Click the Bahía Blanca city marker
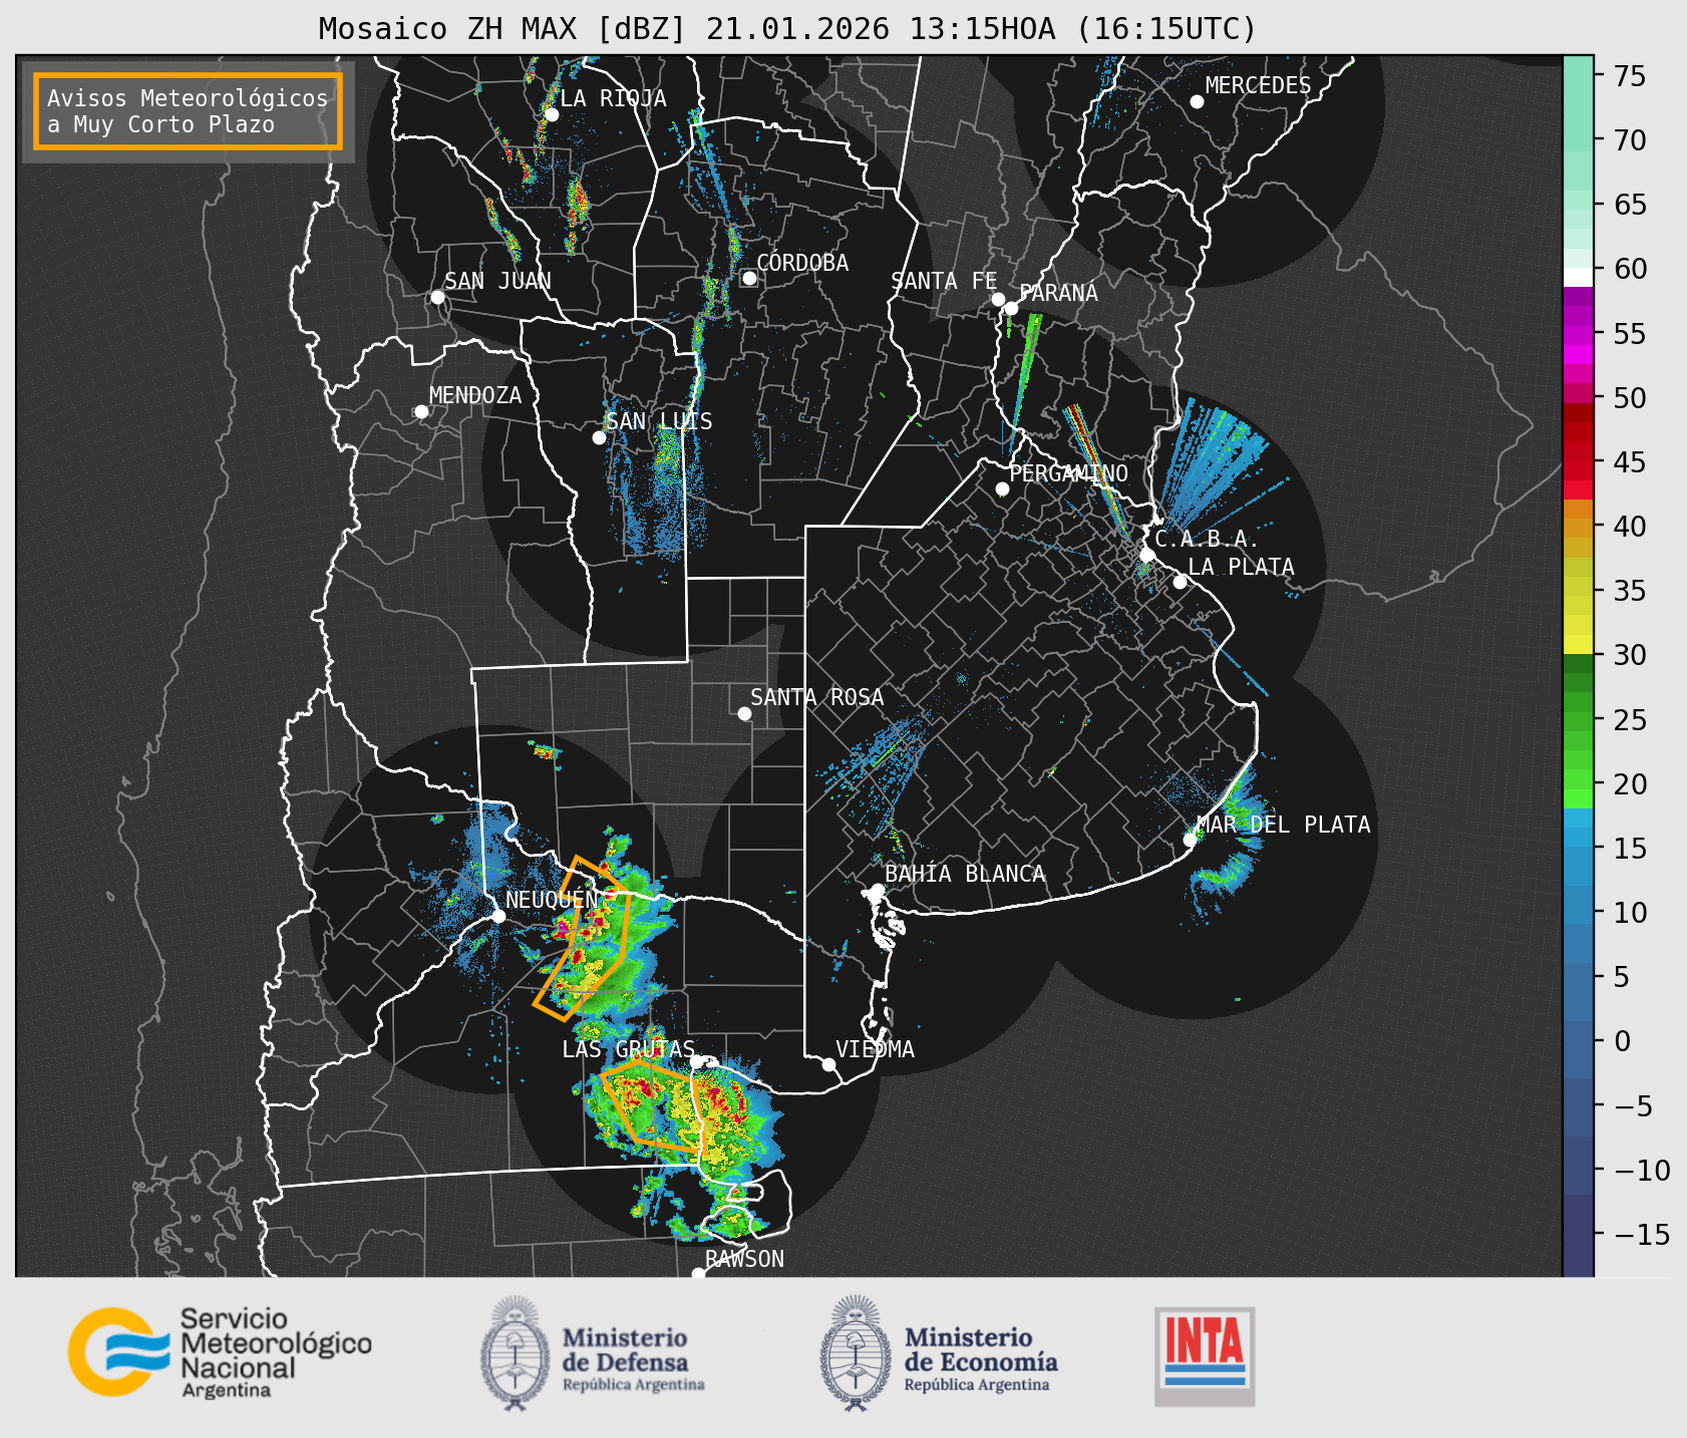 (x=877, y=890)
